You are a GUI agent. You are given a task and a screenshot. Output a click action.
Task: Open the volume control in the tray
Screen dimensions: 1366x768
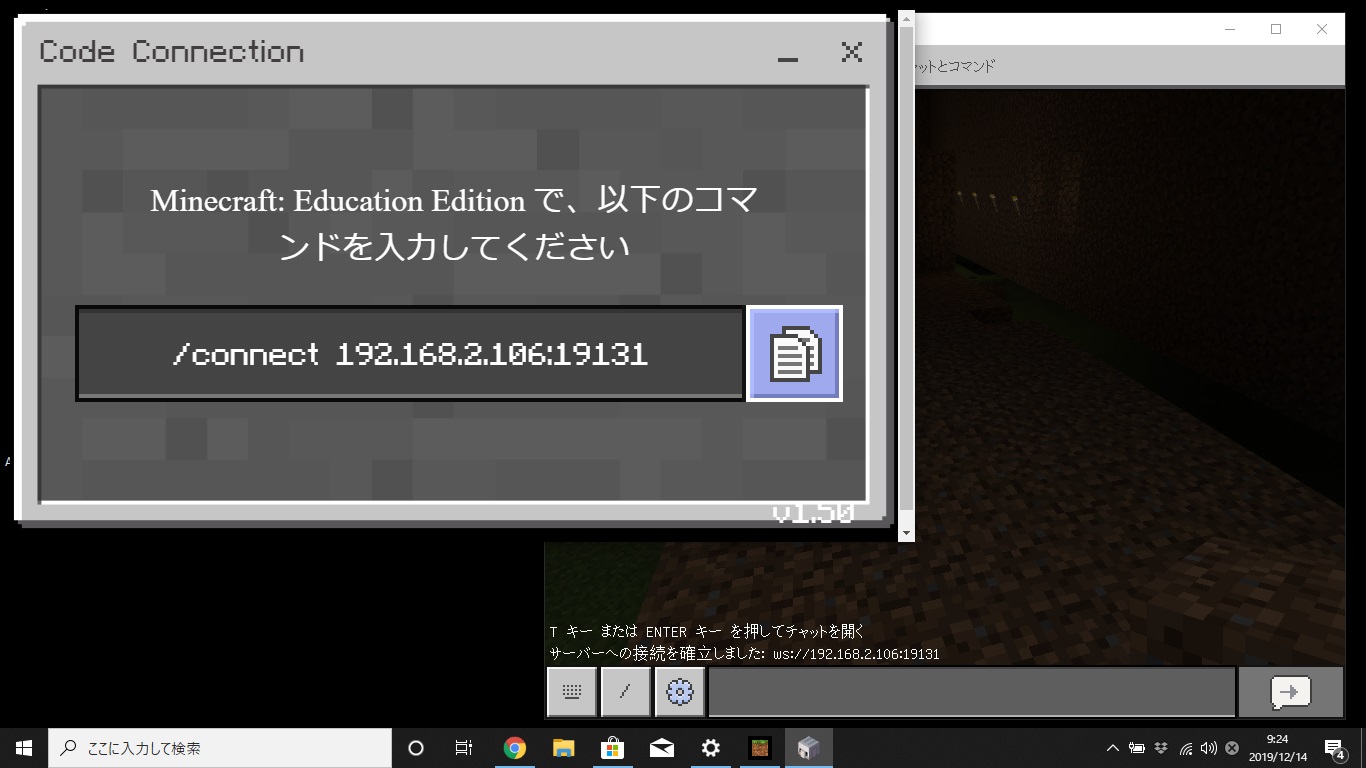[1208, 748]
